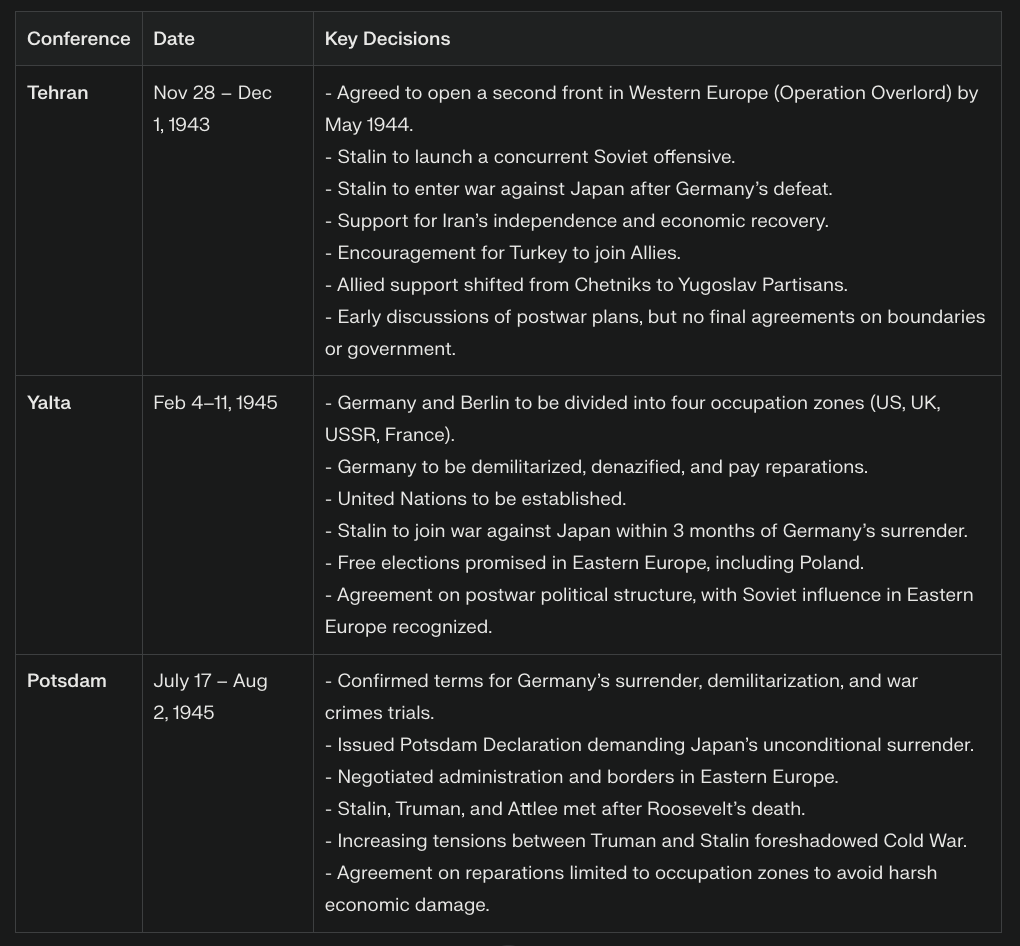Click the administration and borders in Eastern Europe line
This screenshot has height=946, width=1020.
point(582,777)
